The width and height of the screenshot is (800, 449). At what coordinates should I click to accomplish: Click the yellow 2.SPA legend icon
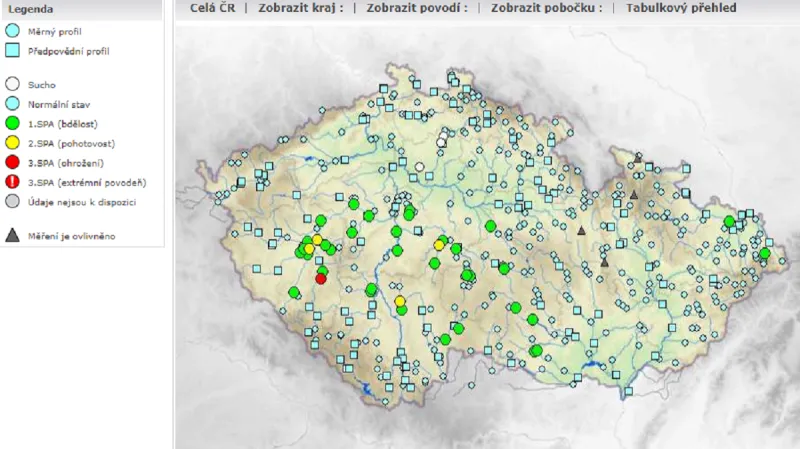[12, 142]
